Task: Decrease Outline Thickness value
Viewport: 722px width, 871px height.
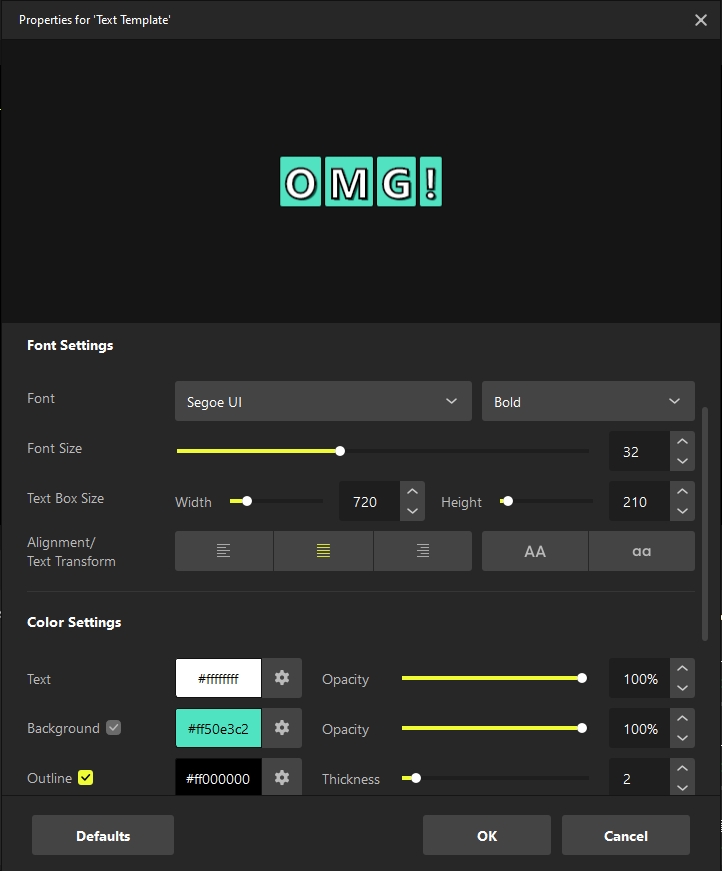Action: click(x=683, y=787)
